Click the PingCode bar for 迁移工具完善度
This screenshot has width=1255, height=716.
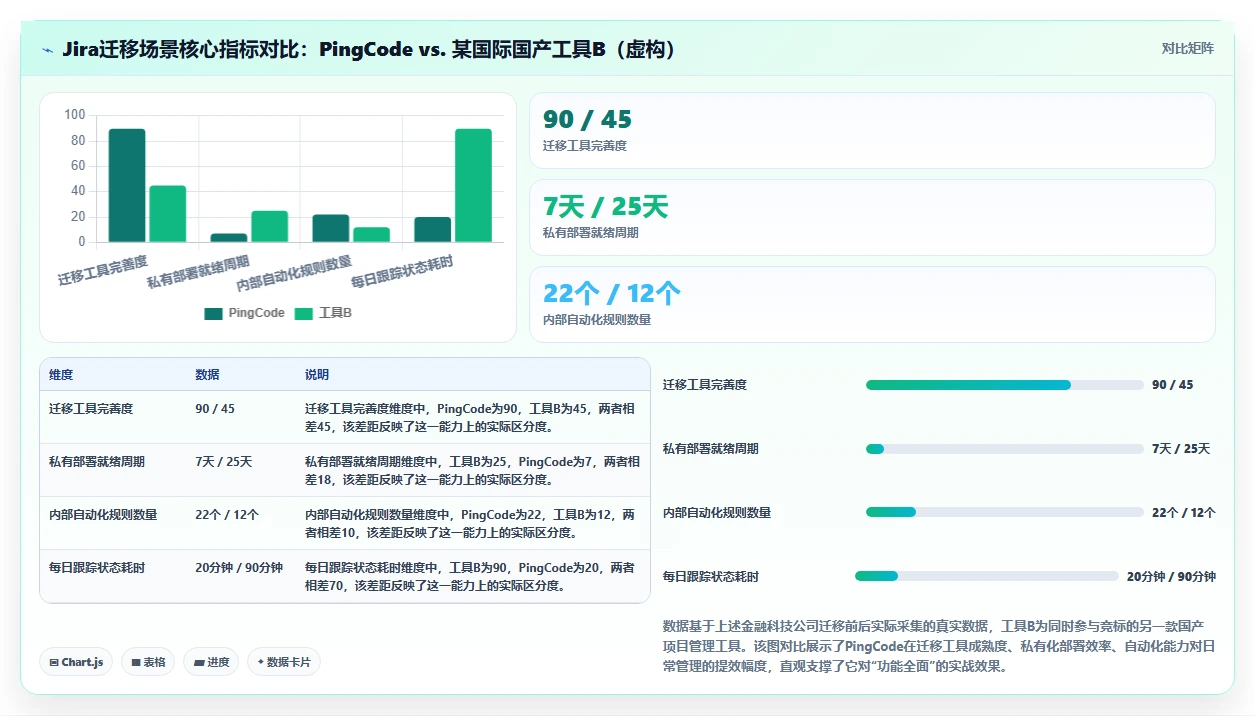[127, 185]
